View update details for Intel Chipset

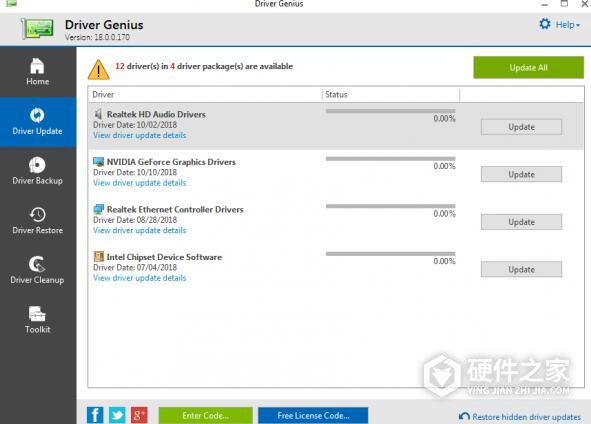coord(139,278)
